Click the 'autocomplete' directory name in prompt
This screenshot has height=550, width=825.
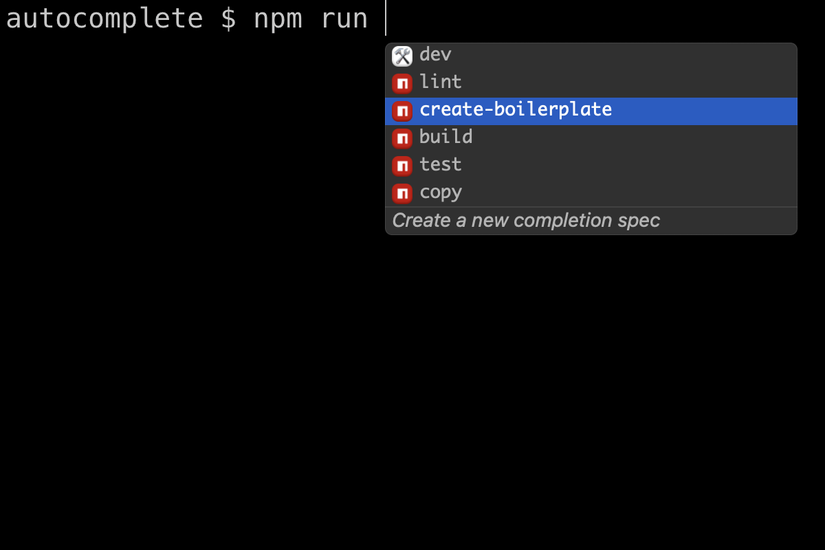[x=97, y=18]
